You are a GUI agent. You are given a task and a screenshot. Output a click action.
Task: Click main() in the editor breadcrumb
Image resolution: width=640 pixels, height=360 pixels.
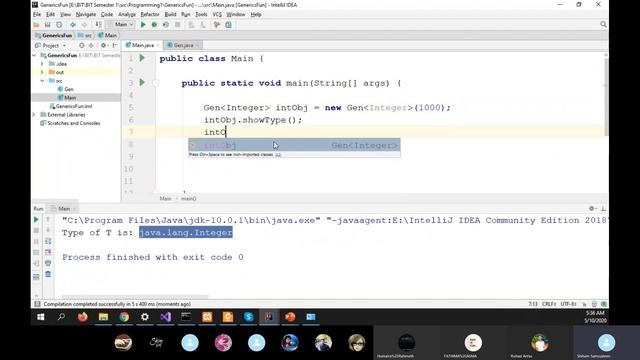point(189,199)
